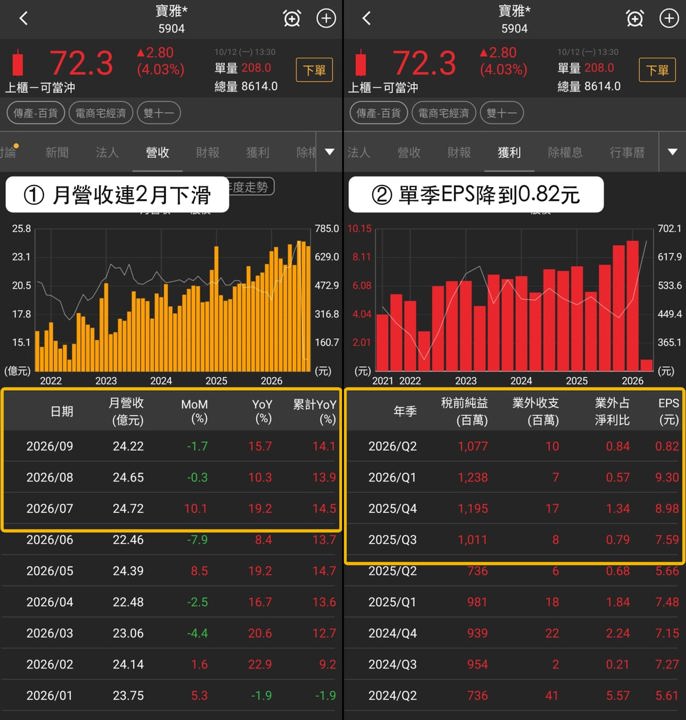Expand tab list arrow in right panel
The height and width of the screenshot is (720, 686).
coord(673,152)
